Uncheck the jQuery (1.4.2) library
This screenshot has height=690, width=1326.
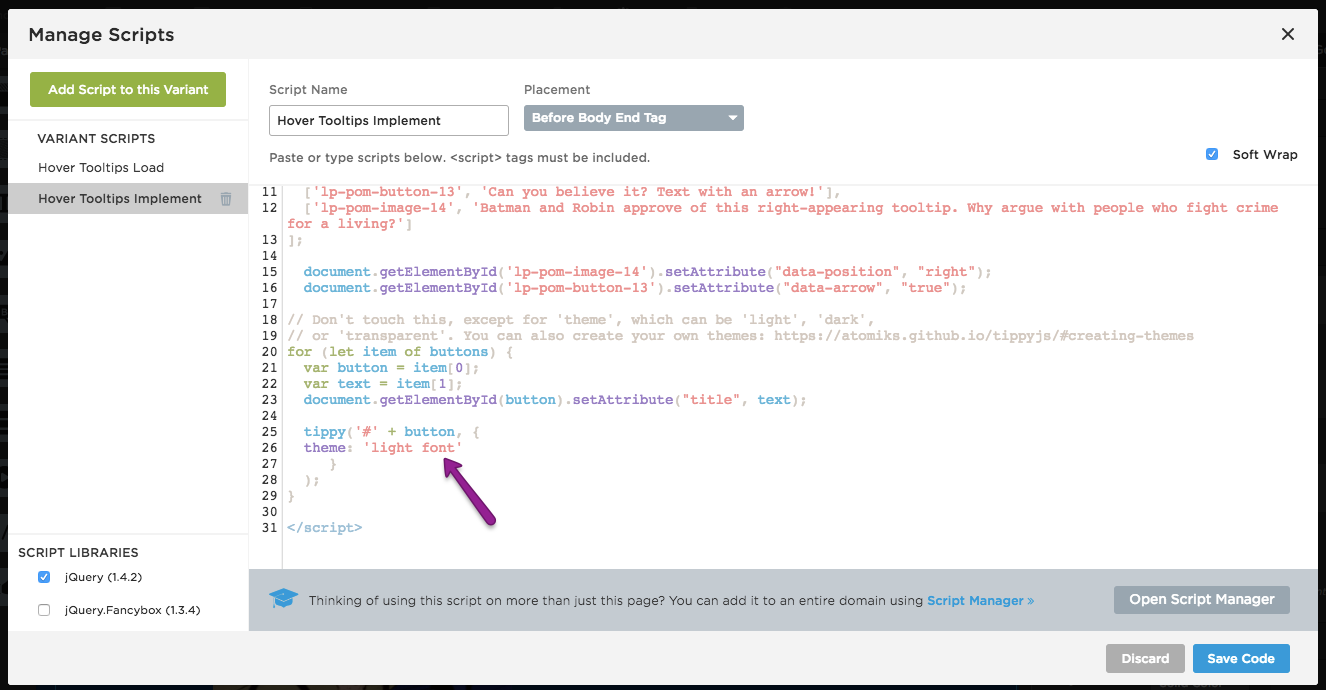[x=44, y=577]
